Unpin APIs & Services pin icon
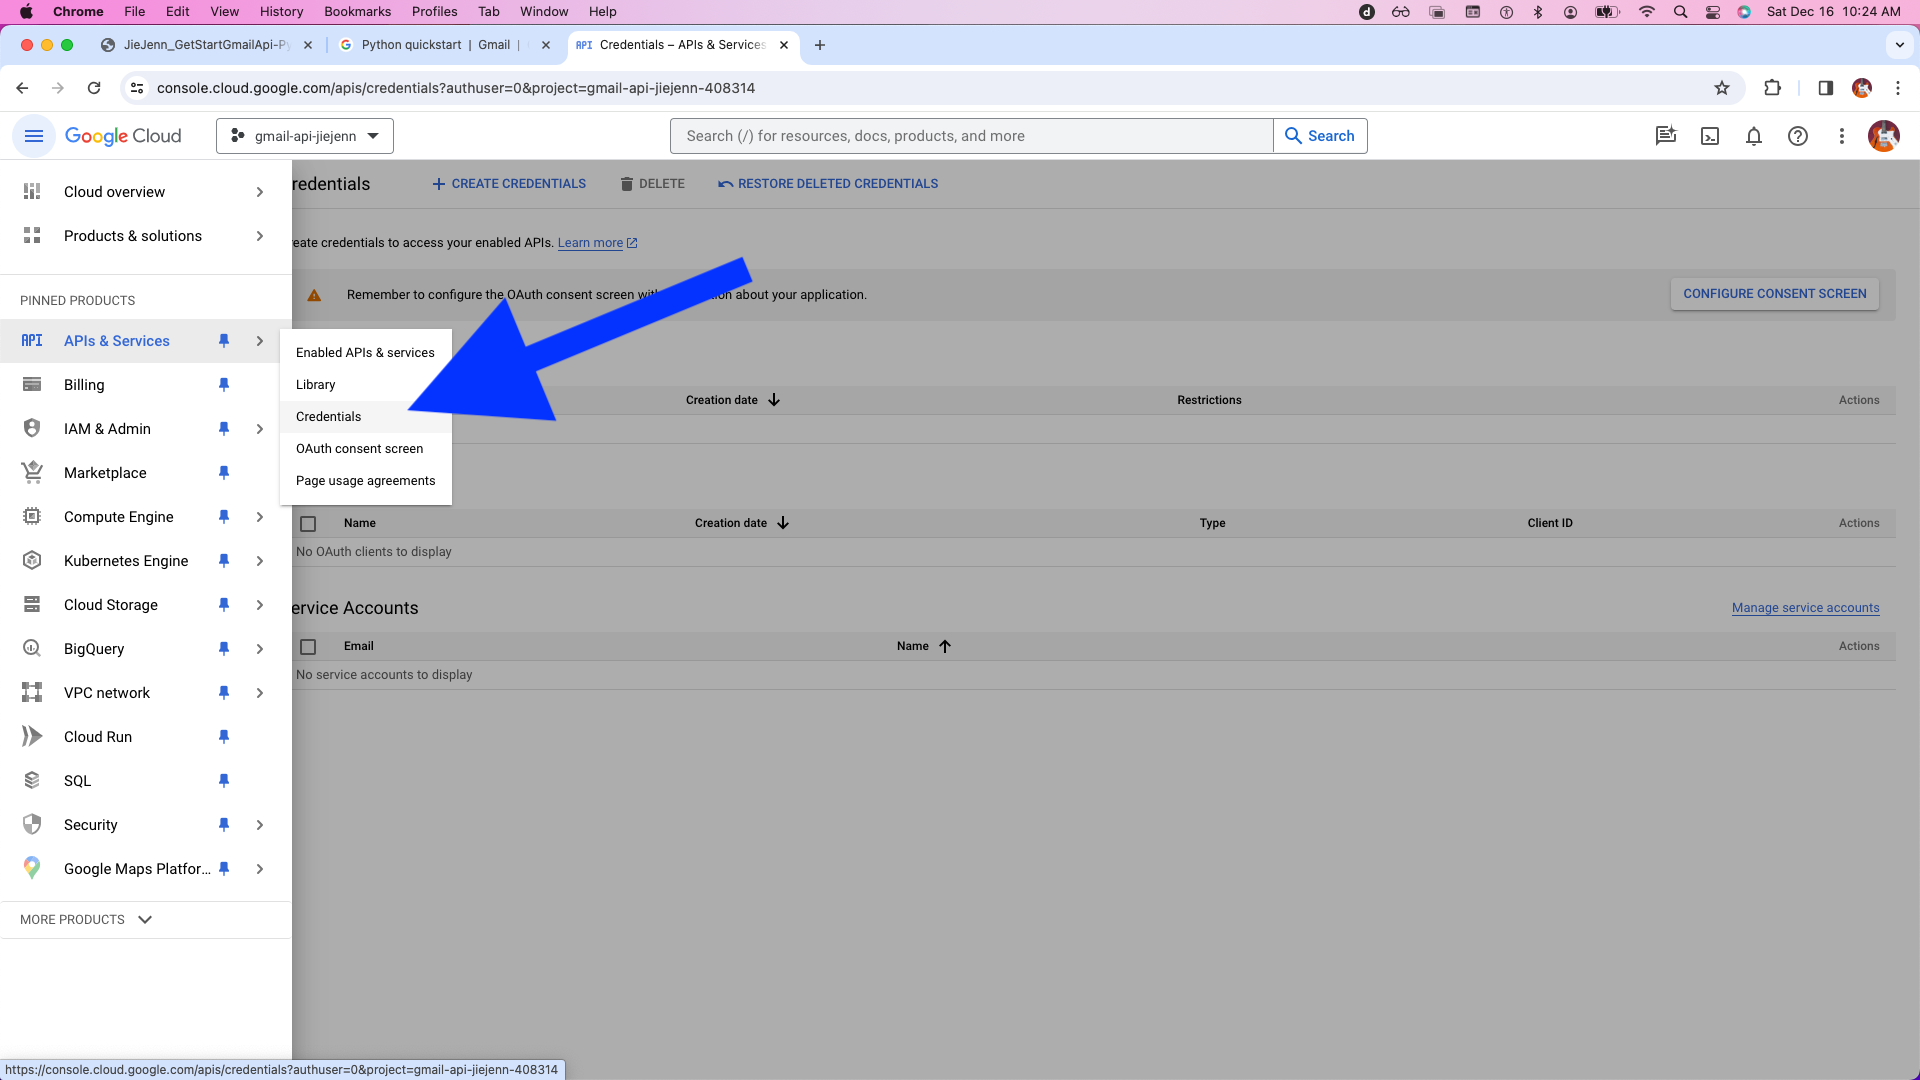1920x1080 pixels. pos(224,341)
